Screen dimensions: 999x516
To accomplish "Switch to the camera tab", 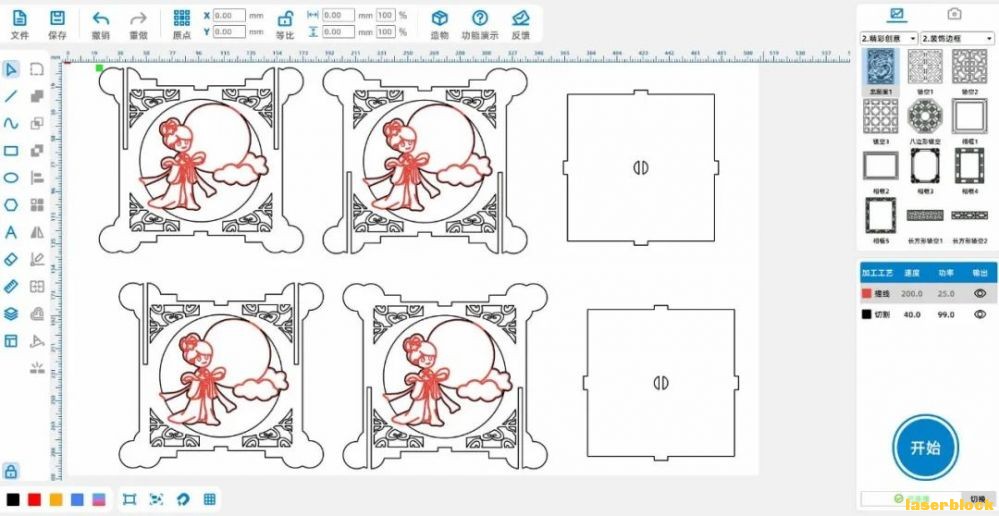I will [x=954, y=13].
